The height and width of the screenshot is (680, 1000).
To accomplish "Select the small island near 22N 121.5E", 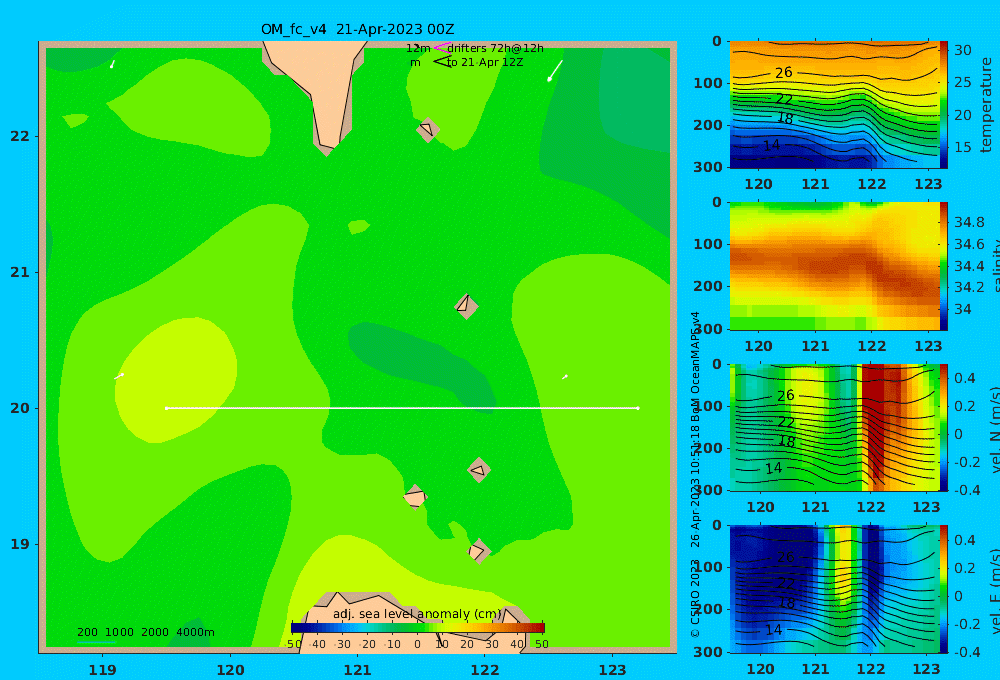I will [x=427, y=130].
